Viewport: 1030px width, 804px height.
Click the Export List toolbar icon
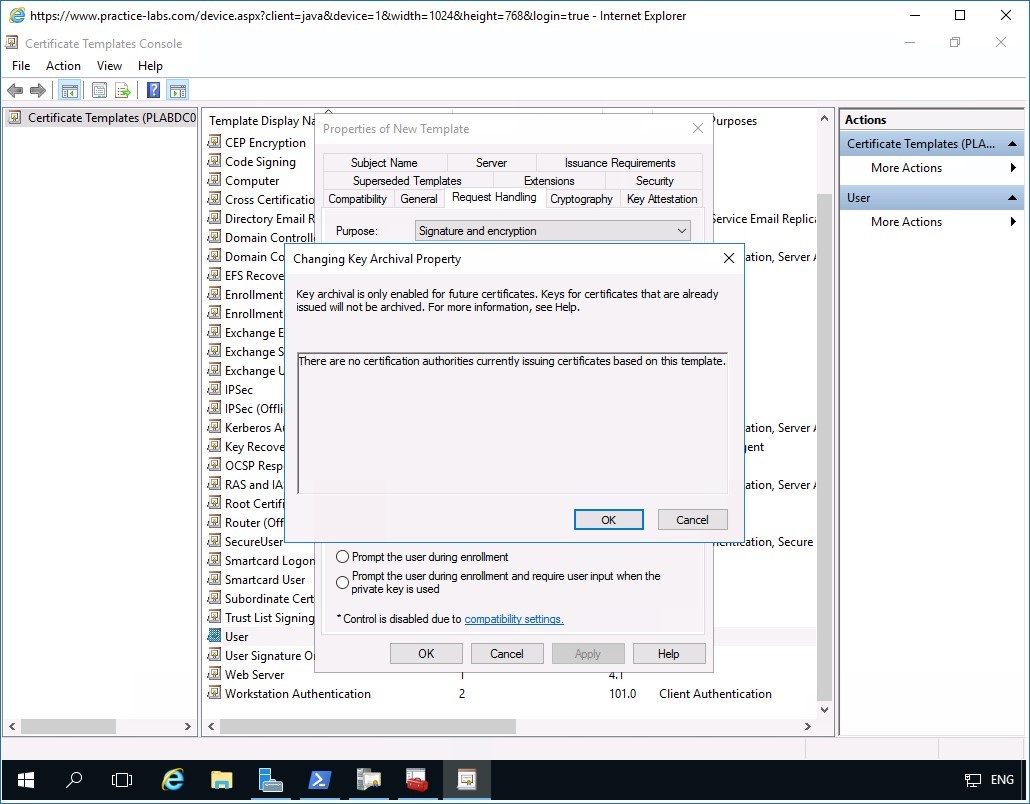(122, 90)
